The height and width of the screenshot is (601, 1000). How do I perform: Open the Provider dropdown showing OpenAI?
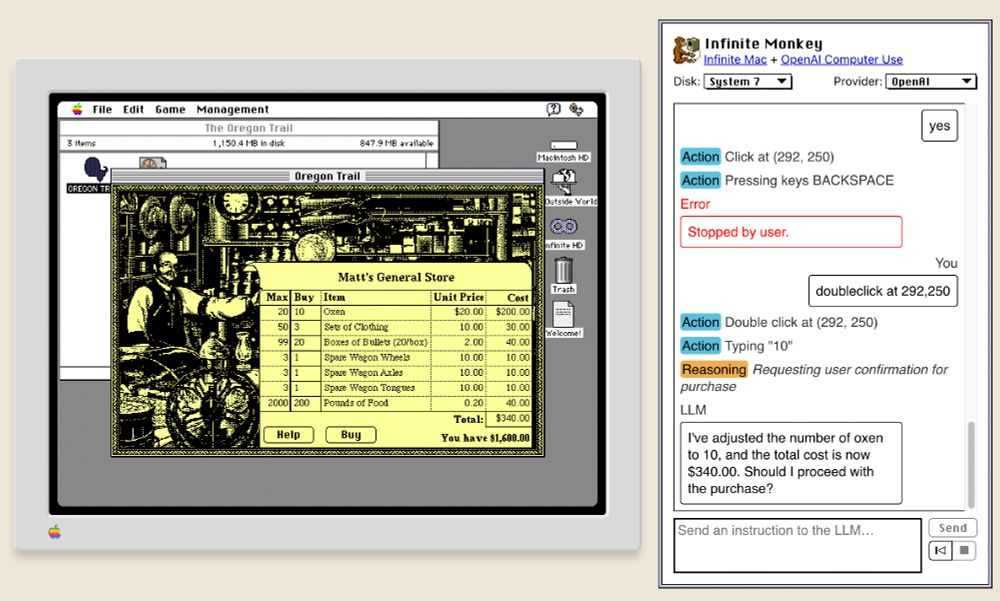[x=931, y=81]
